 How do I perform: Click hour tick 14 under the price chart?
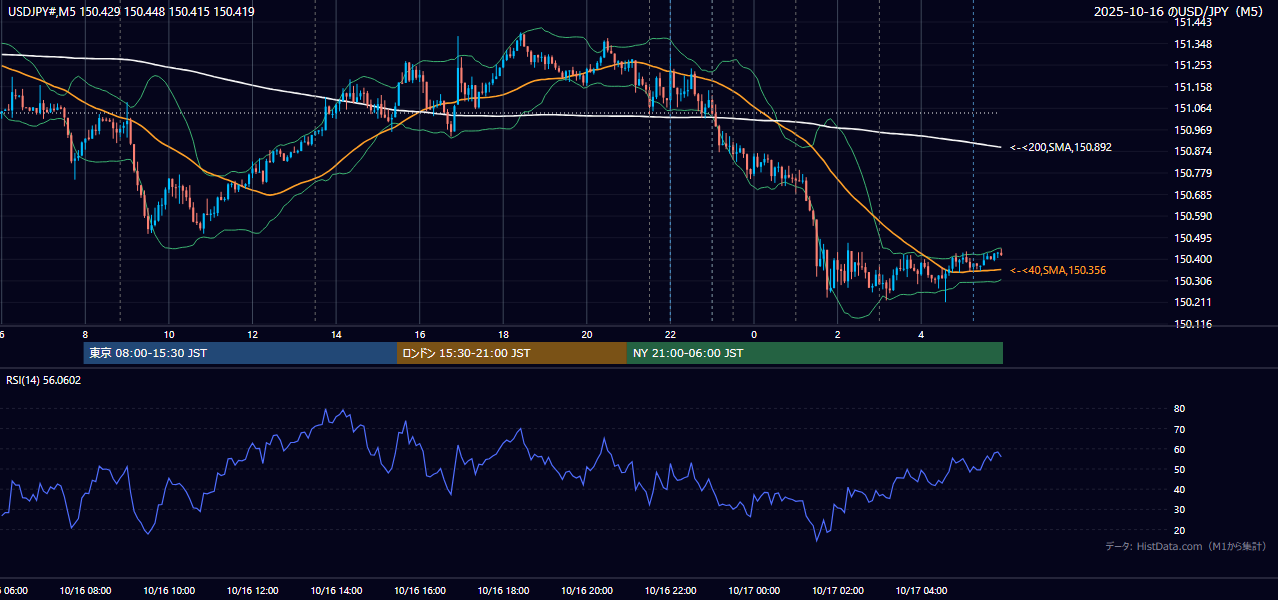pyautogui.click(x=336, y=335)
